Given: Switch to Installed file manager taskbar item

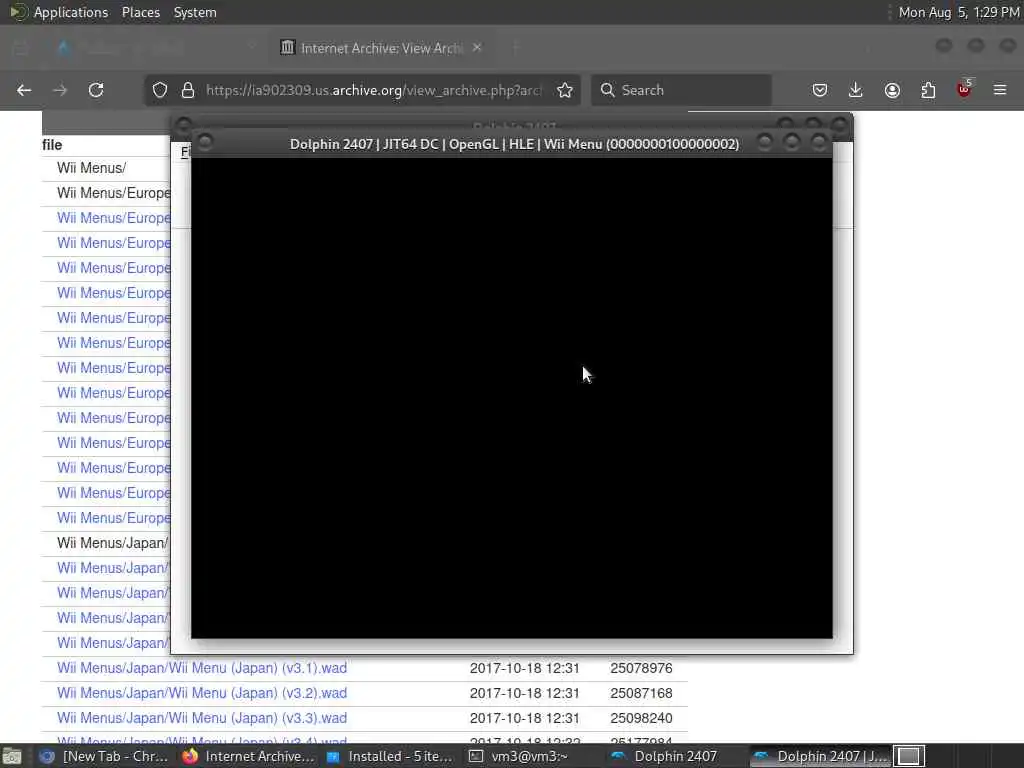Looking at the screenshot, I should coord(390,756).
